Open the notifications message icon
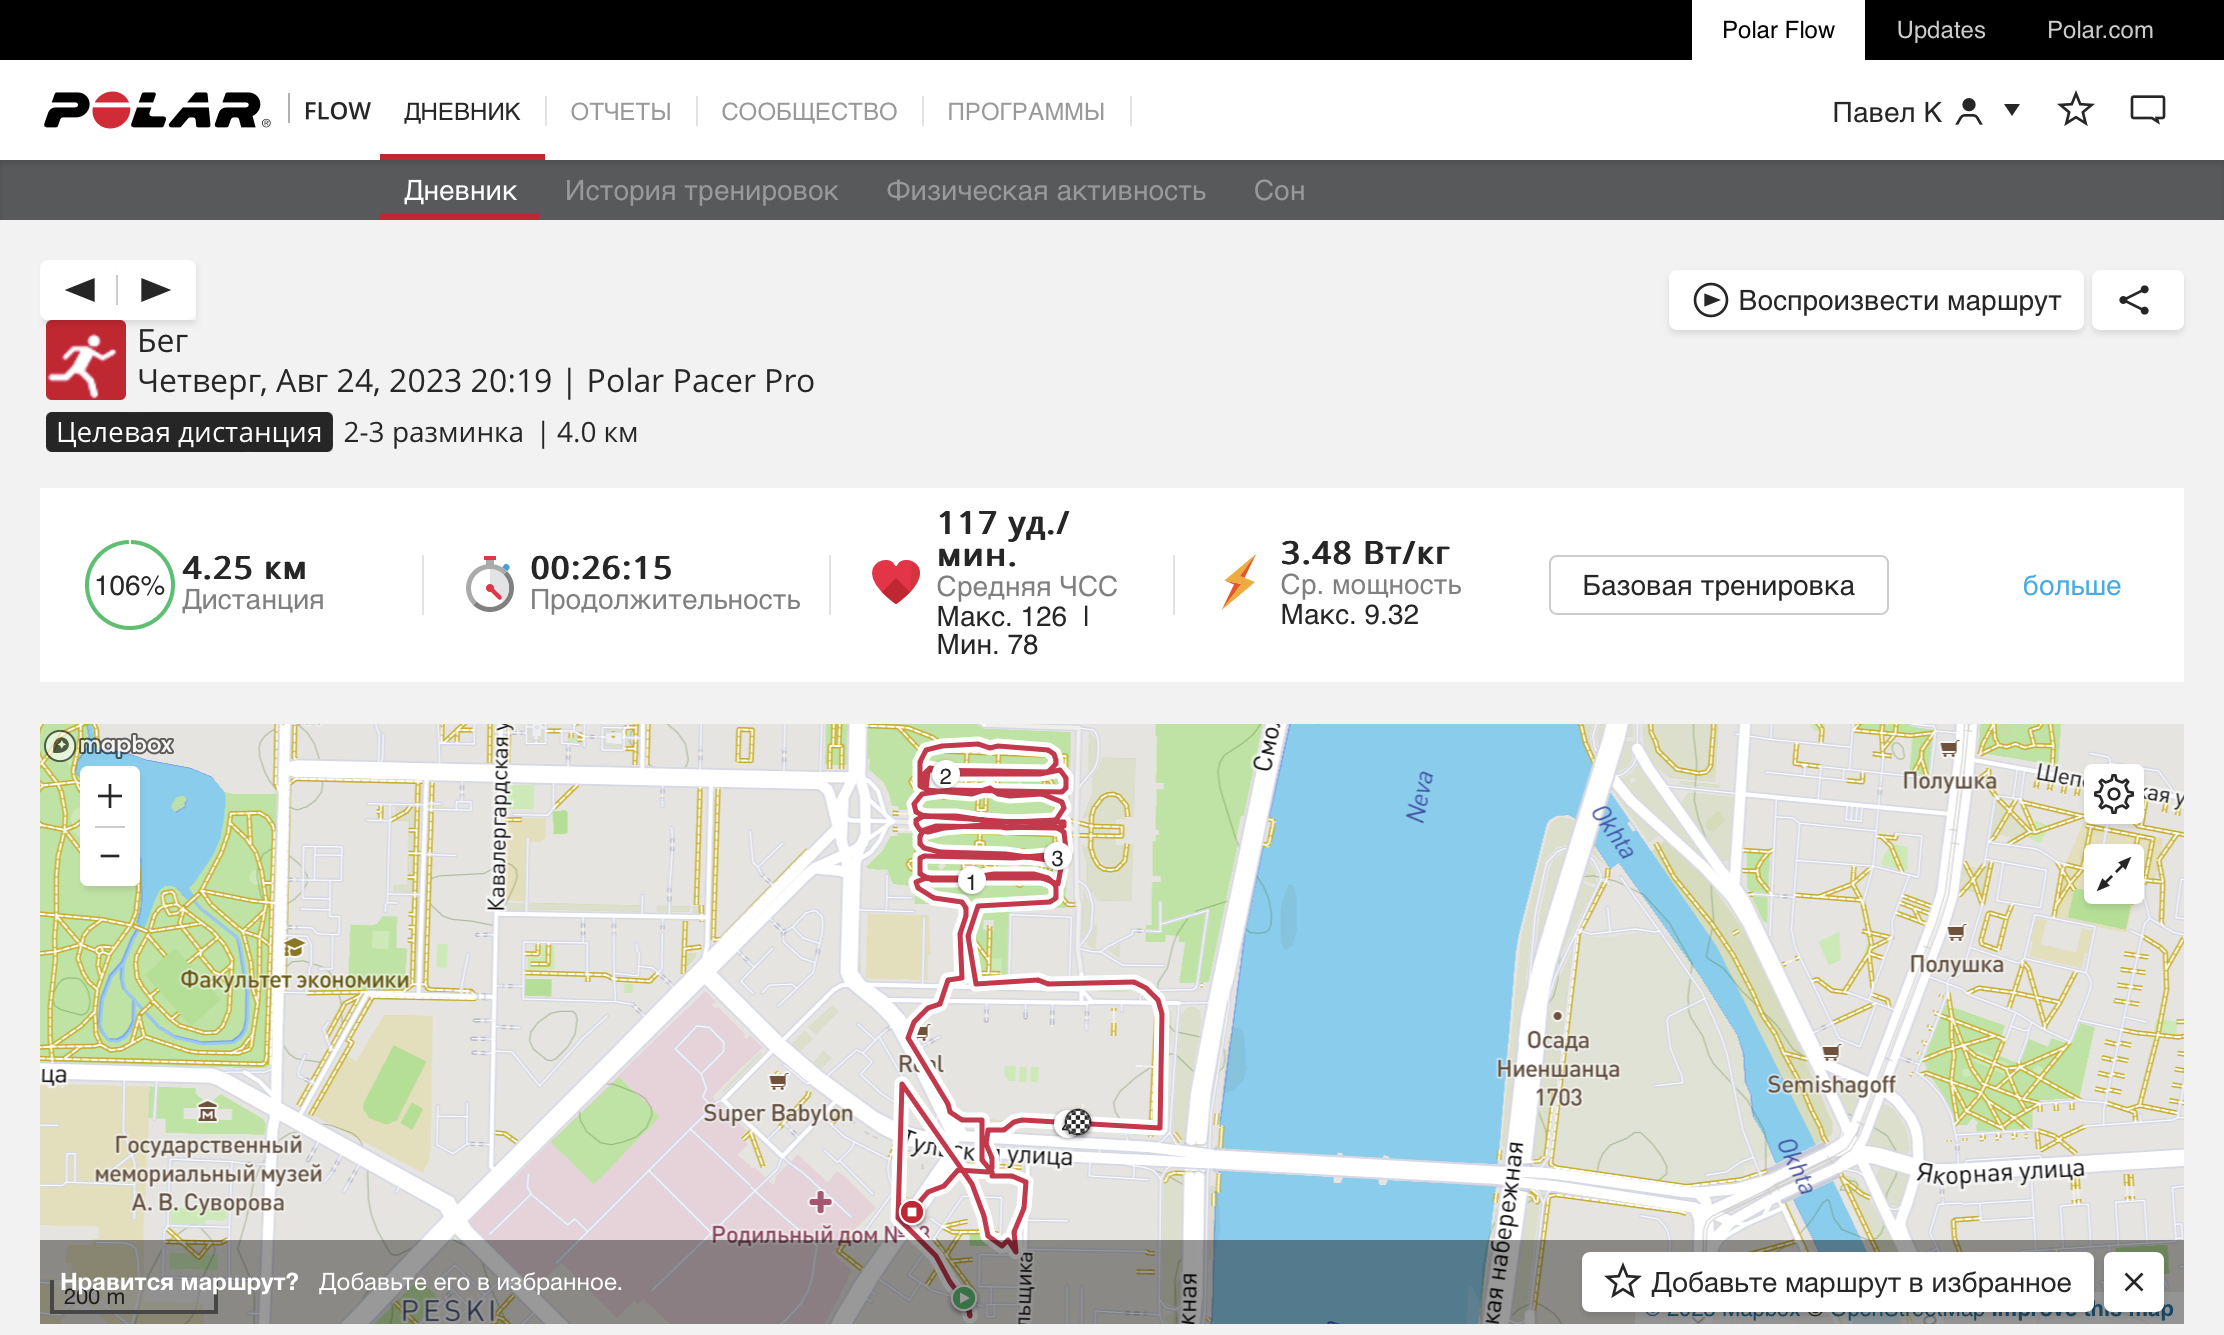Viewport: 2224px width, 1335px height. click(2147, 110)
